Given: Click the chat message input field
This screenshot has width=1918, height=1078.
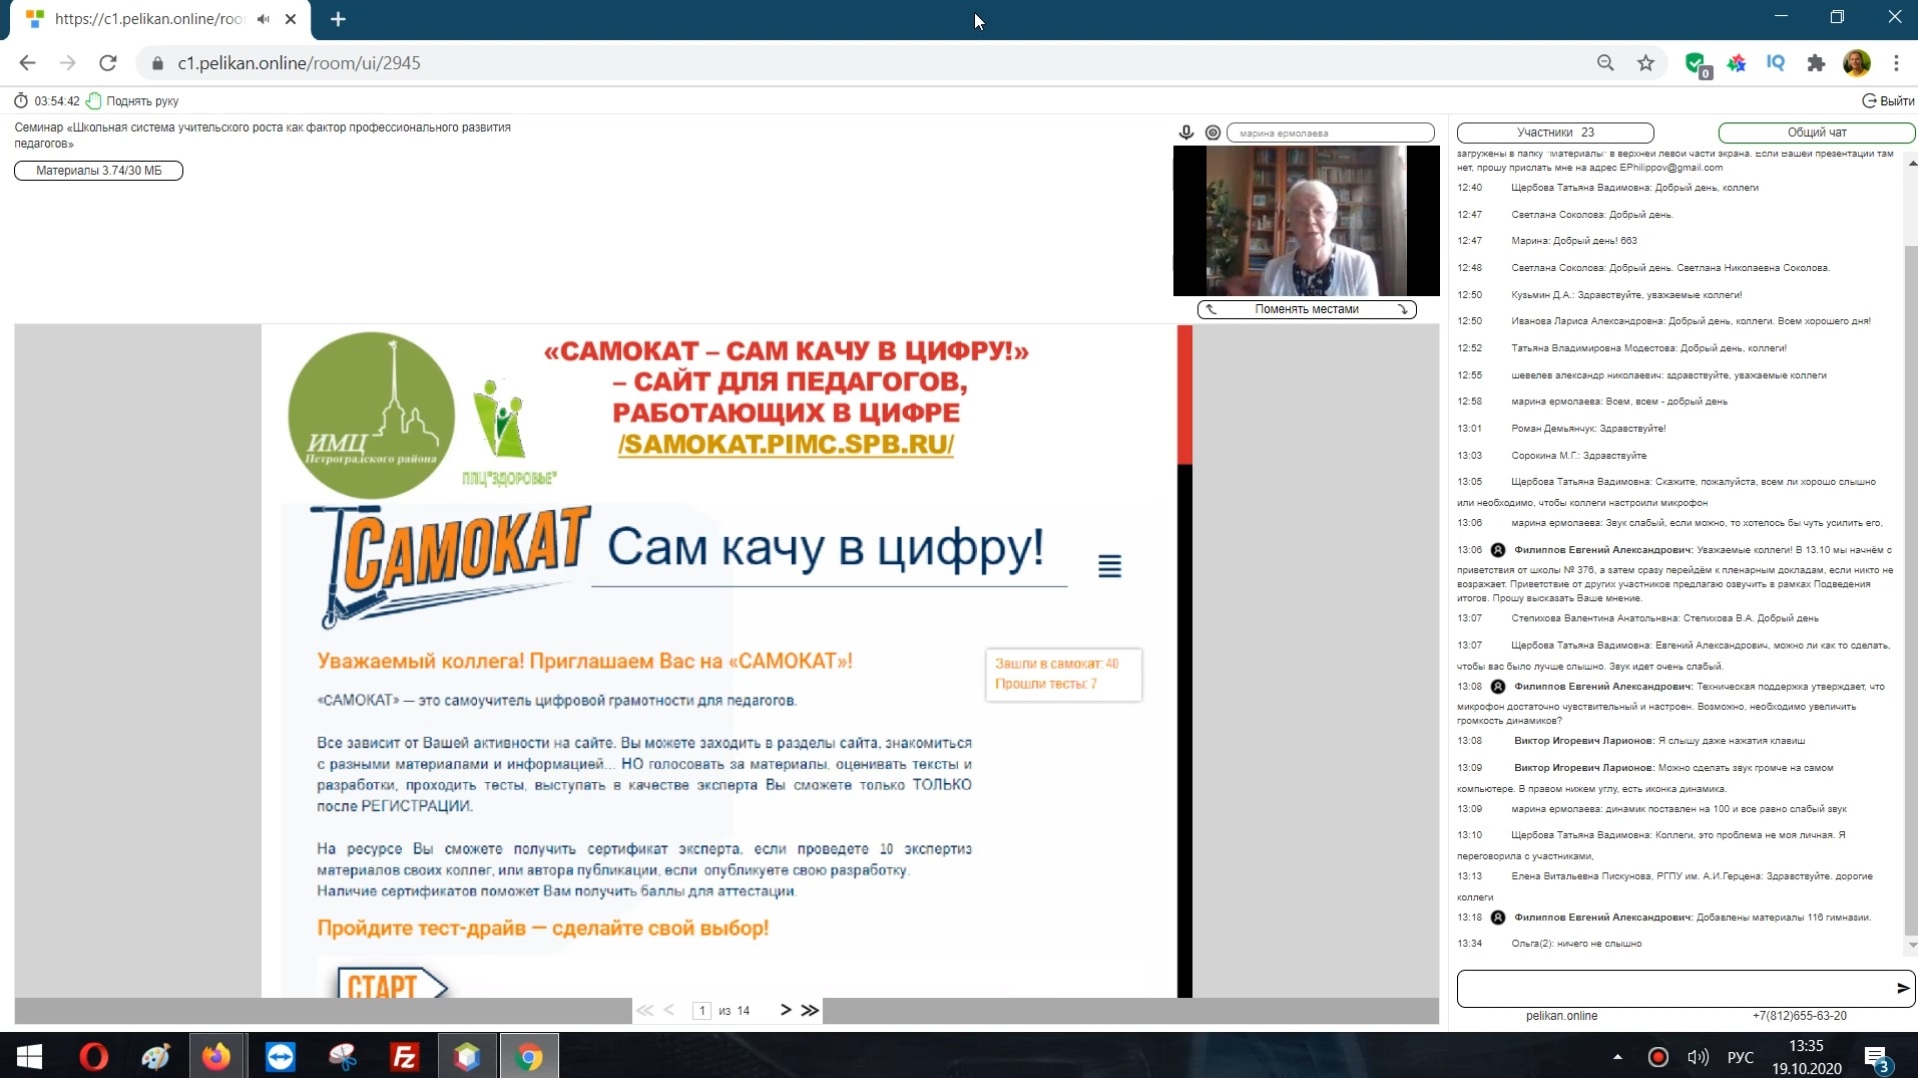Looking at the screenshot, I should (1675, 988).
